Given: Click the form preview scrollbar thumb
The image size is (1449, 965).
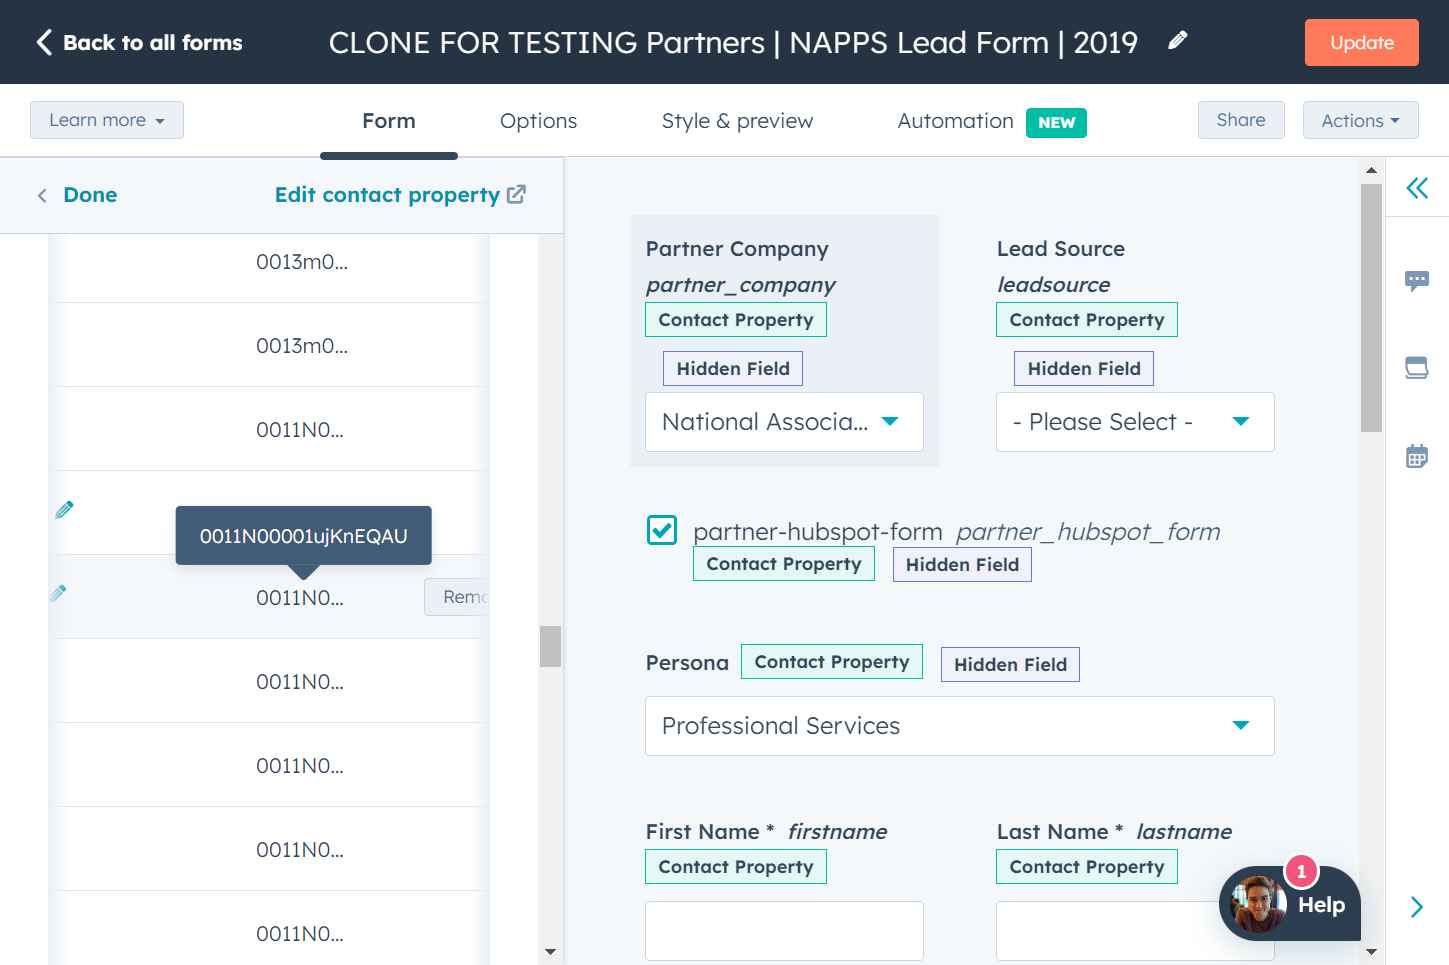Looking at the screenshot, I should (x=1371, y=308).
